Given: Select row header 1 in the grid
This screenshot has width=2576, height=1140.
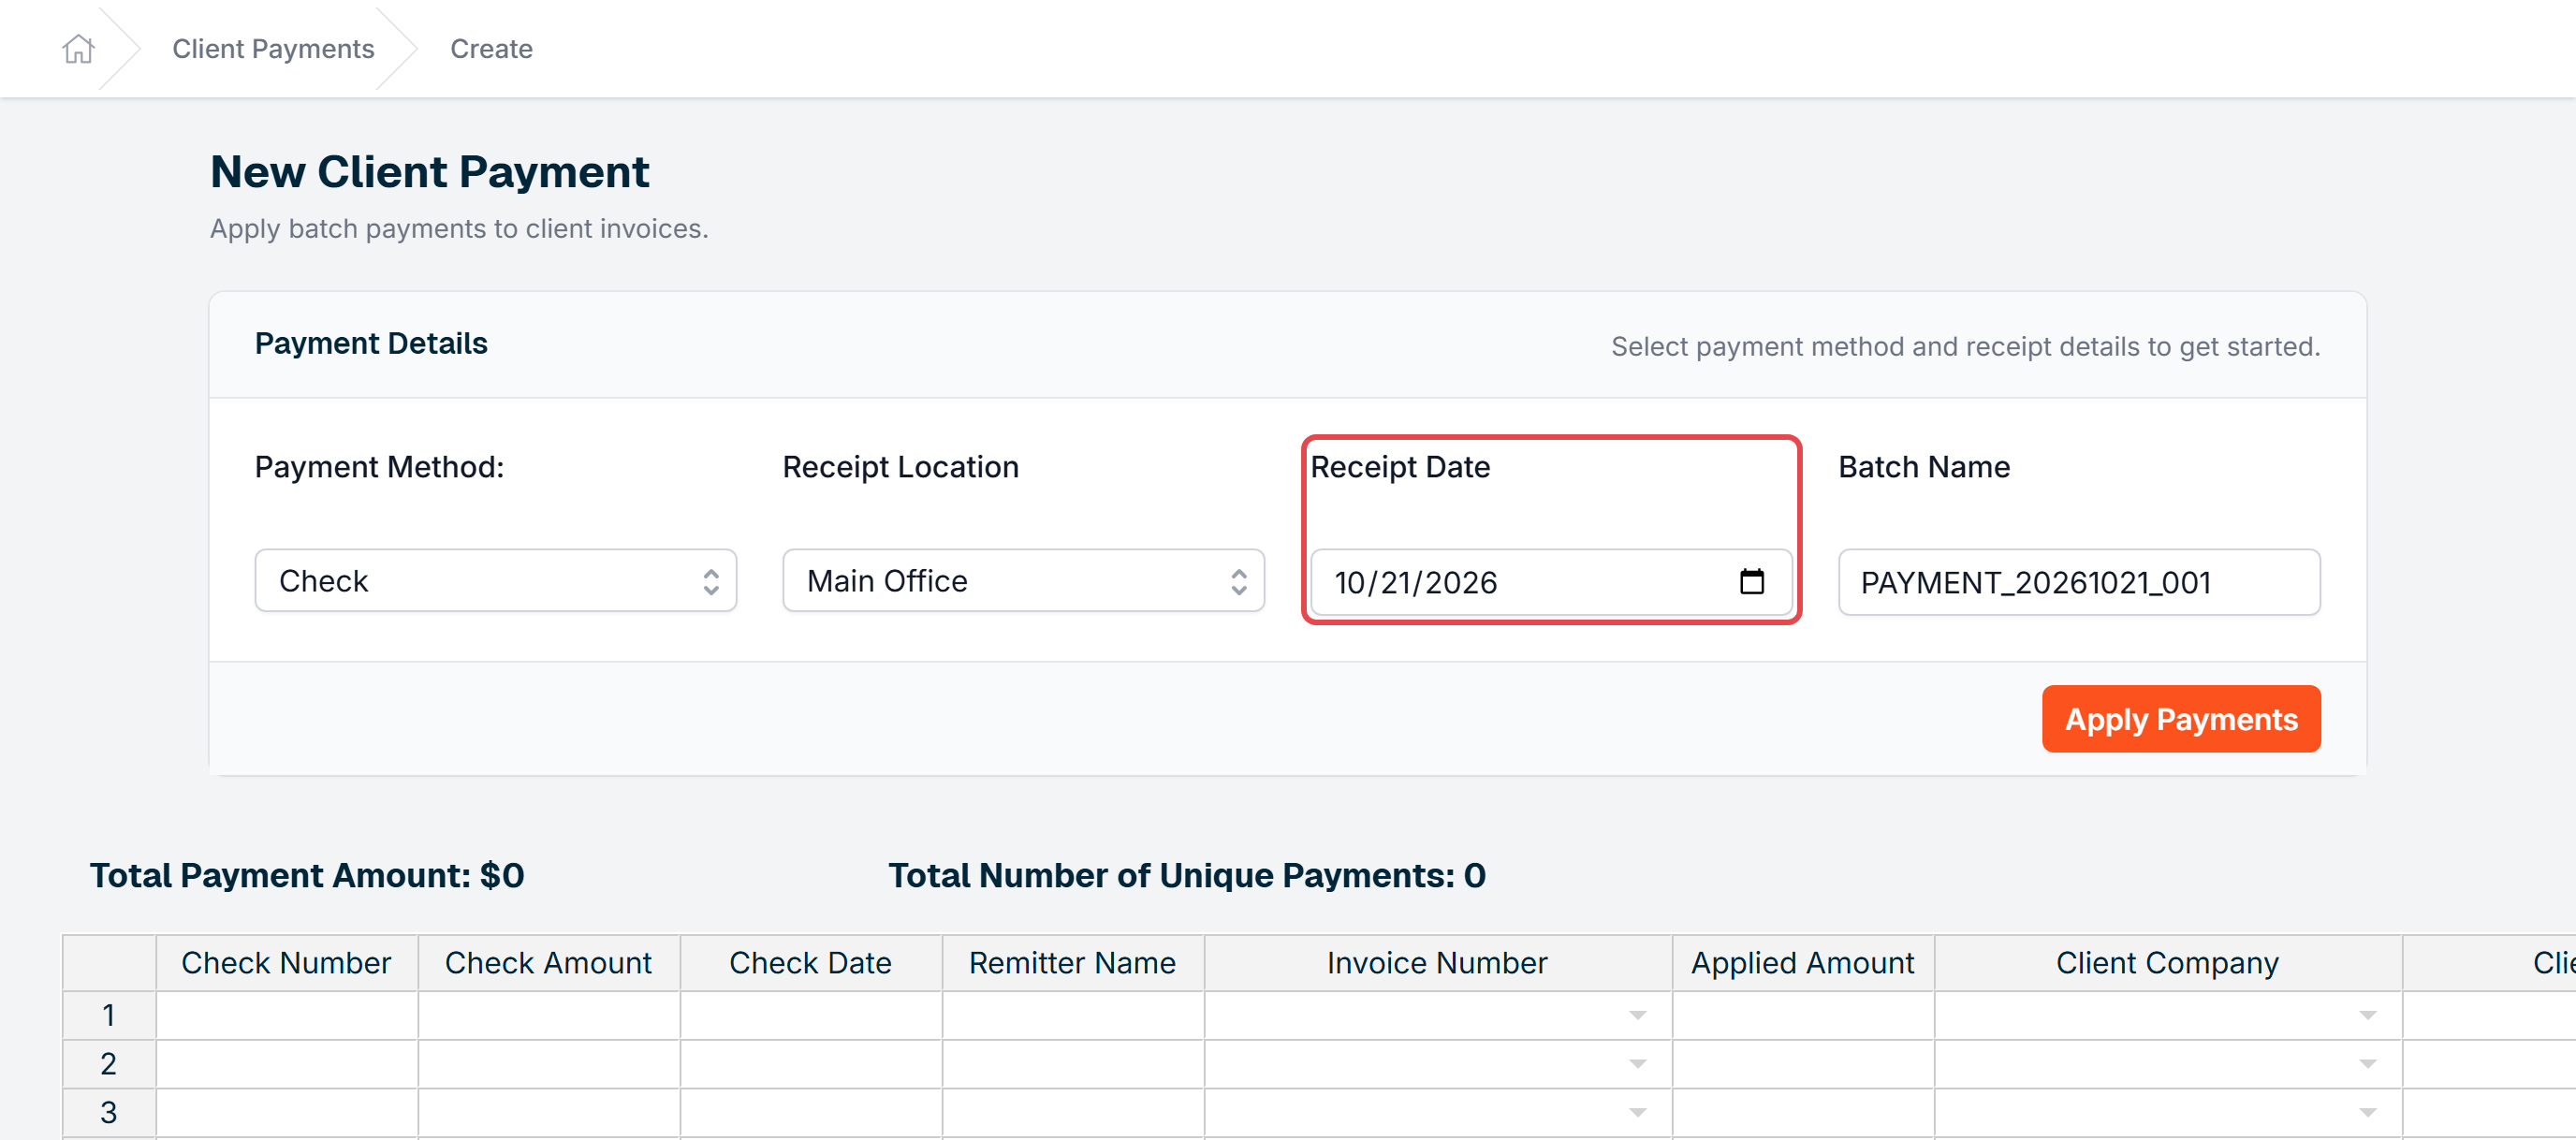Looking at the screenshot, I should tap(109, 1016).
